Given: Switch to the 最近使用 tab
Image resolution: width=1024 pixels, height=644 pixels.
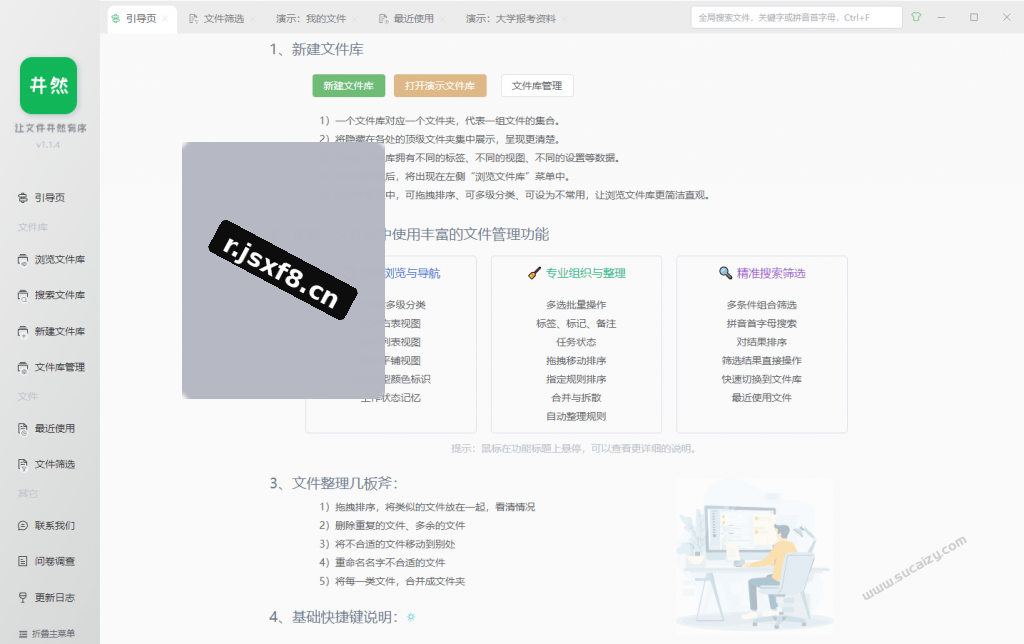Looking at the screenshot, I should click(407, 19).
